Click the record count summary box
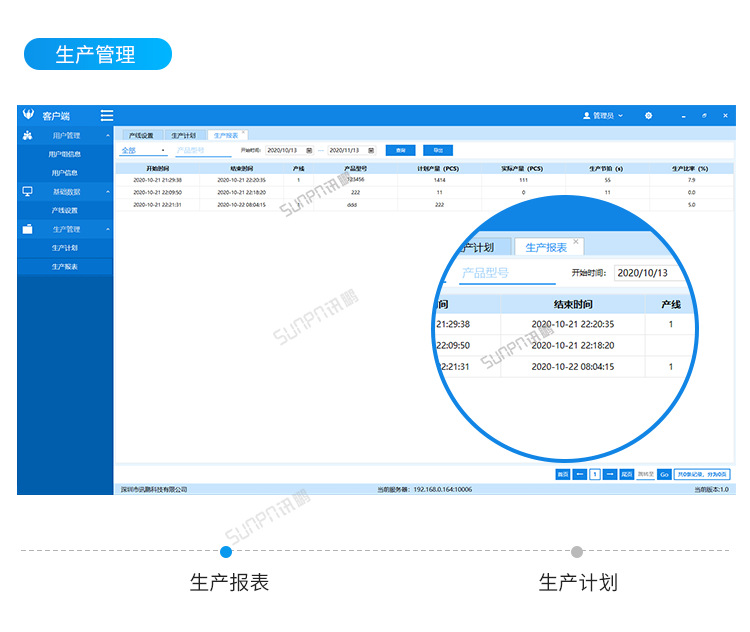The image size is (750, 632). 702,474
